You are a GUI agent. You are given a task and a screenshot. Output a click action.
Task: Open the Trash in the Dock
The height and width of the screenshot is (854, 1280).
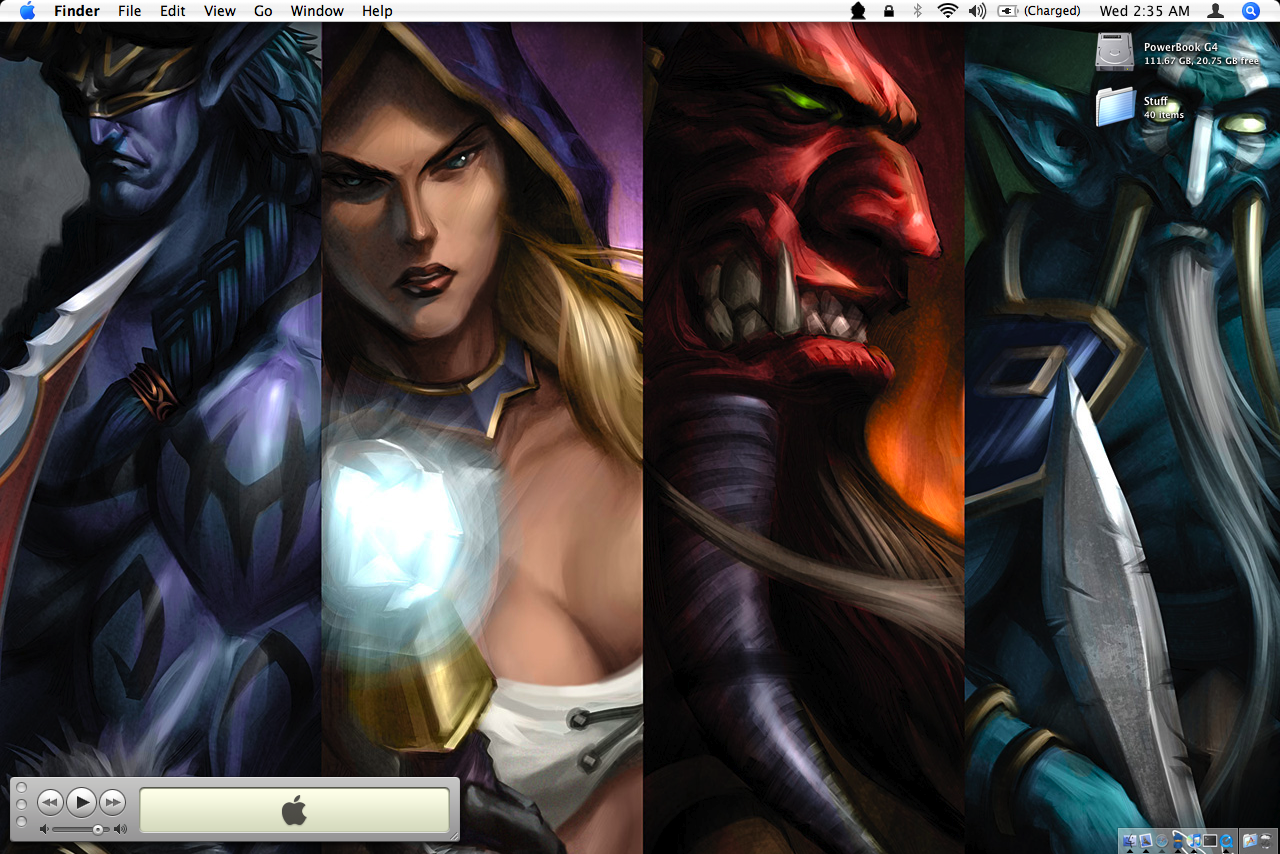(x=1266, y=841)
